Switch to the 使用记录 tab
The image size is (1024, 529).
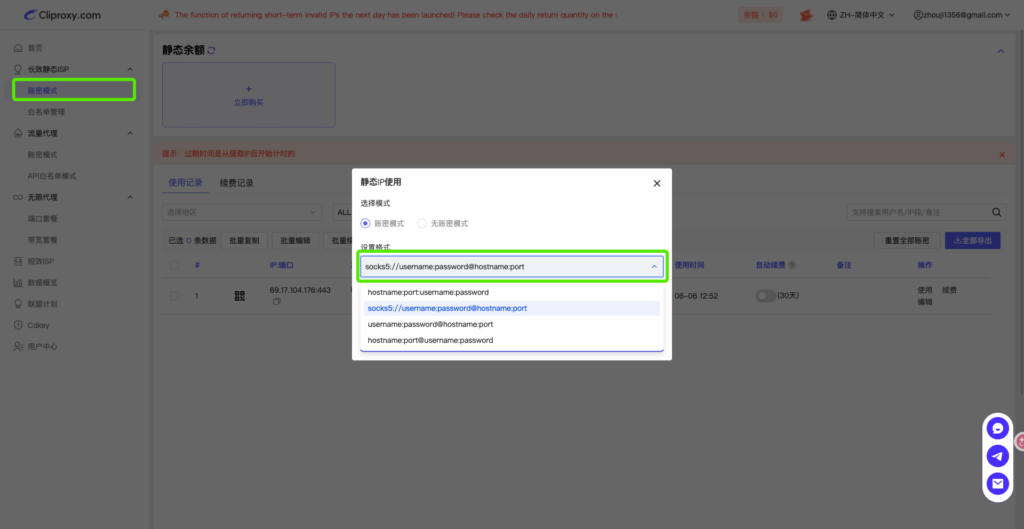pyautogui.click(x=185, y=183)
